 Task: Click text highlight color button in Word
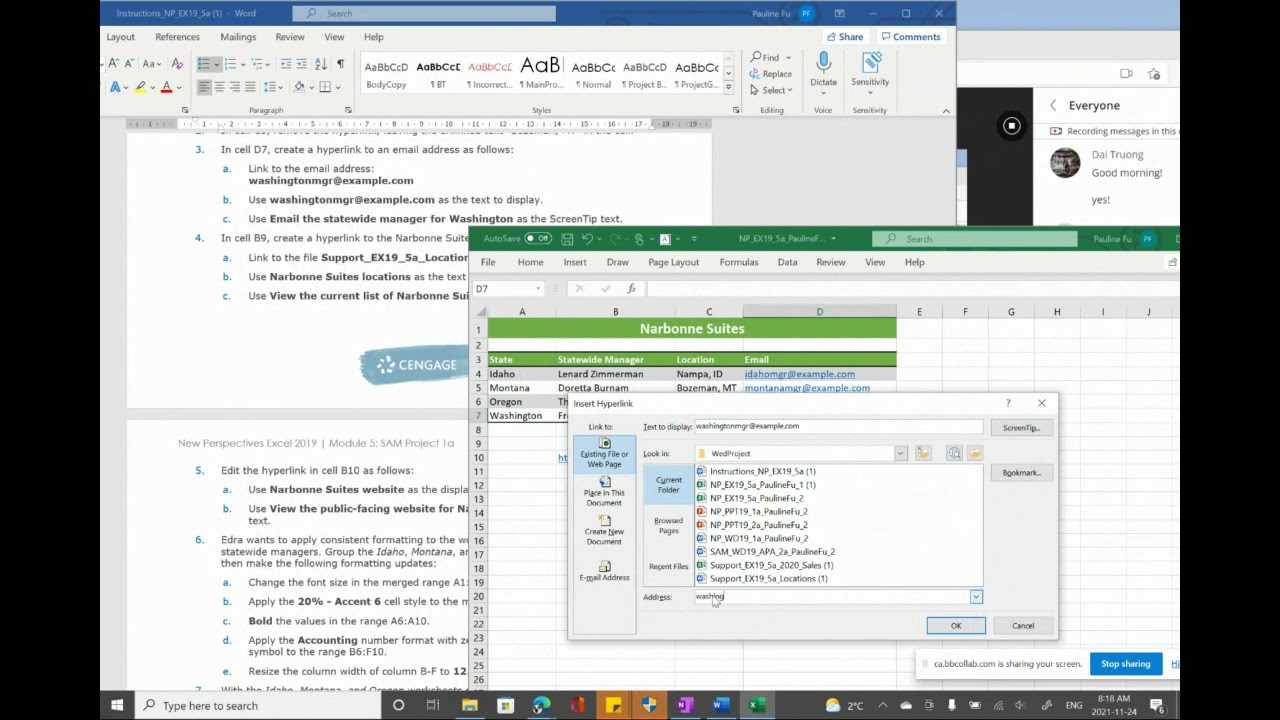[x=140, y=87]
